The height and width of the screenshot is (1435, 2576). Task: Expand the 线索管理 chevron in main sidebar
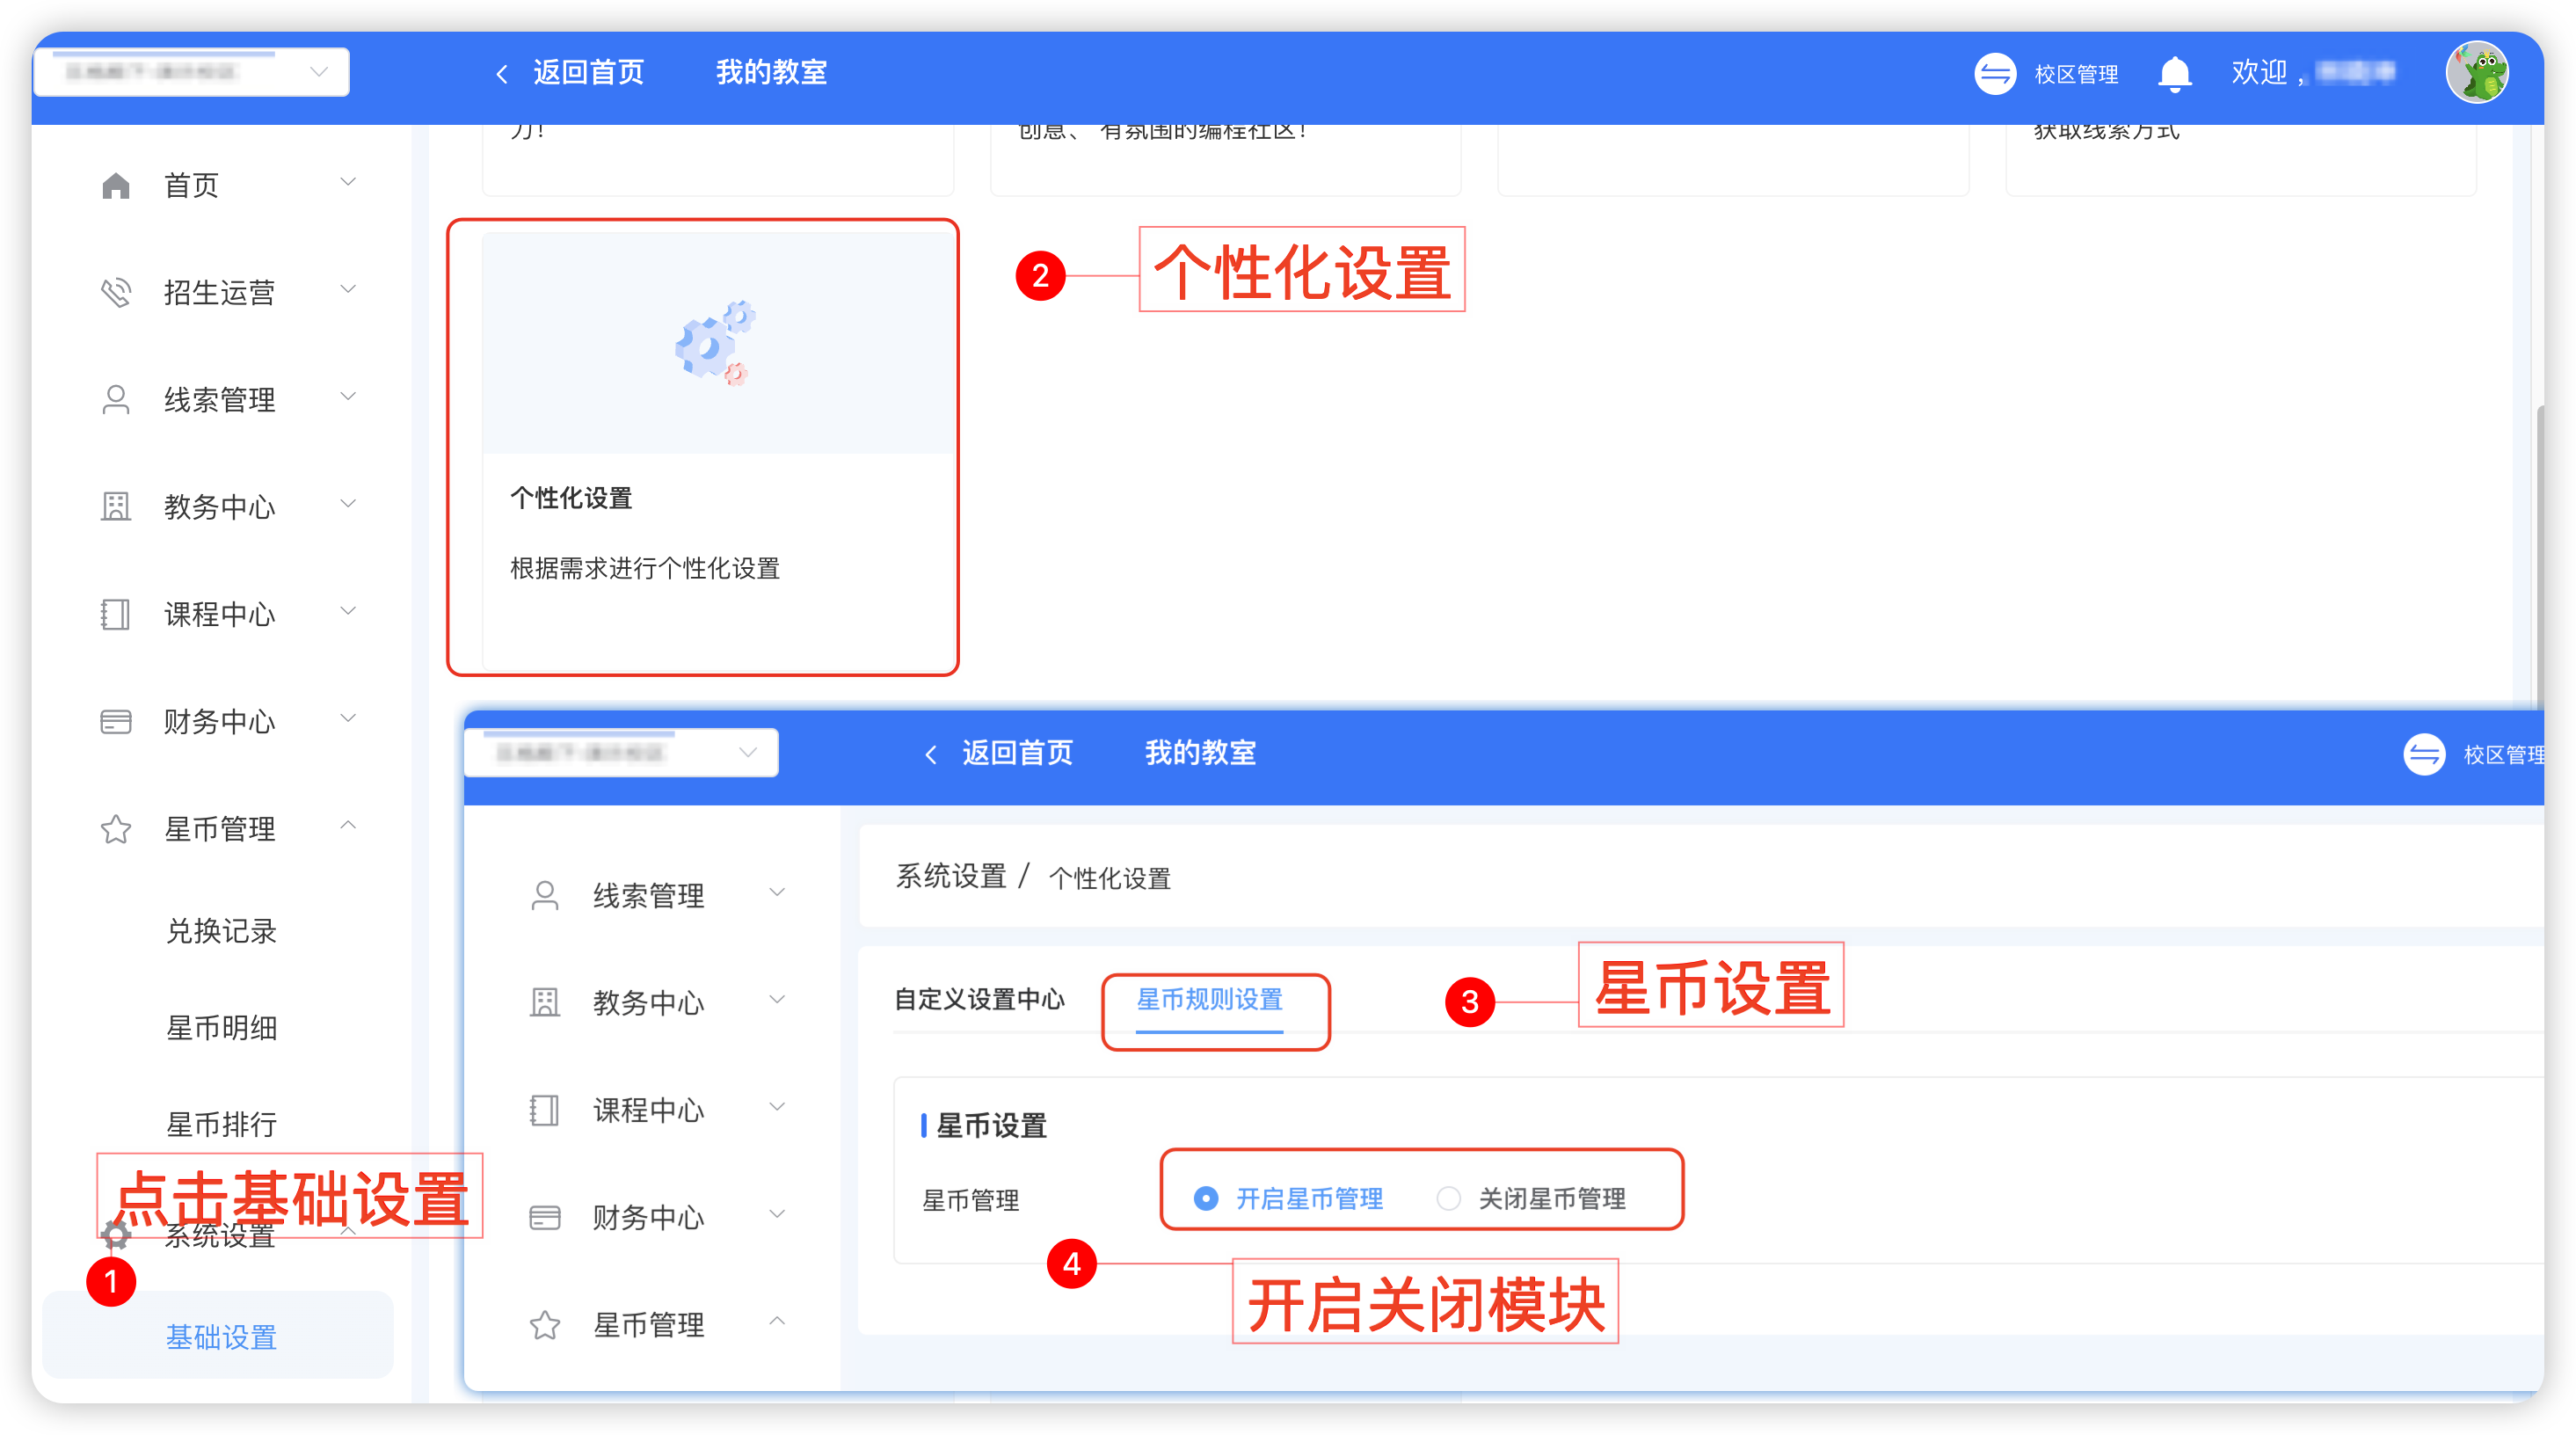click(348, 397)
